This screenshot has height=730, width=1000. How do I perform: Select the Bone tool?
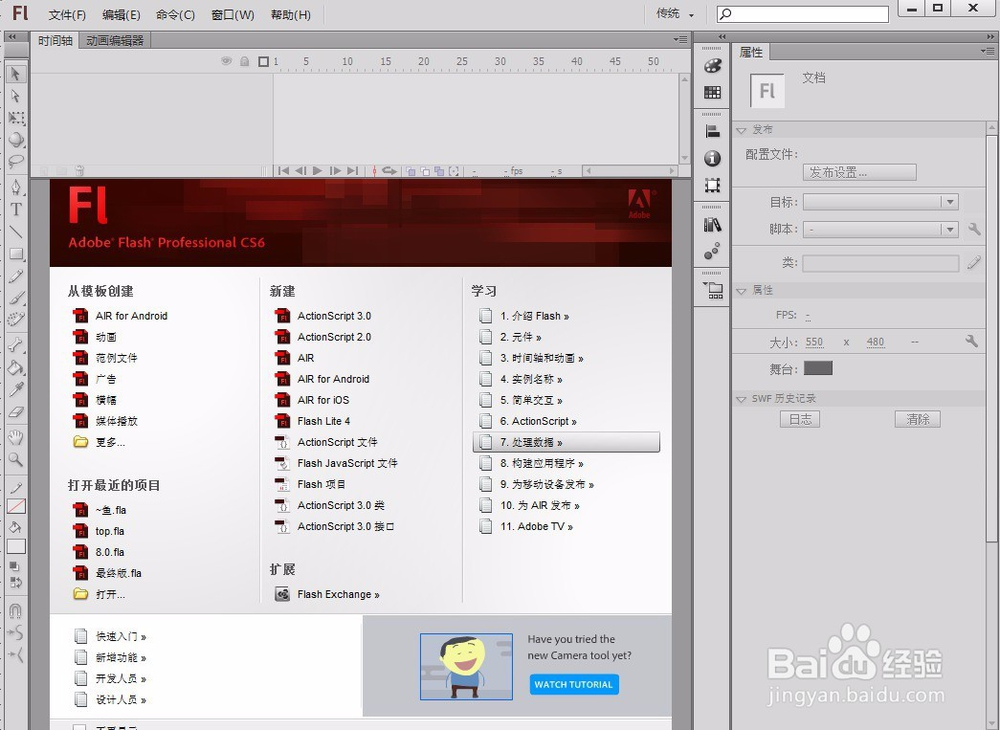click(x=16, y=345)
